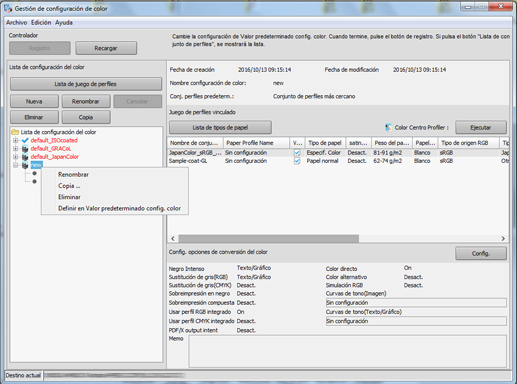Click the right arrow of the horizontal scrollbar

(x=503, y=239)
